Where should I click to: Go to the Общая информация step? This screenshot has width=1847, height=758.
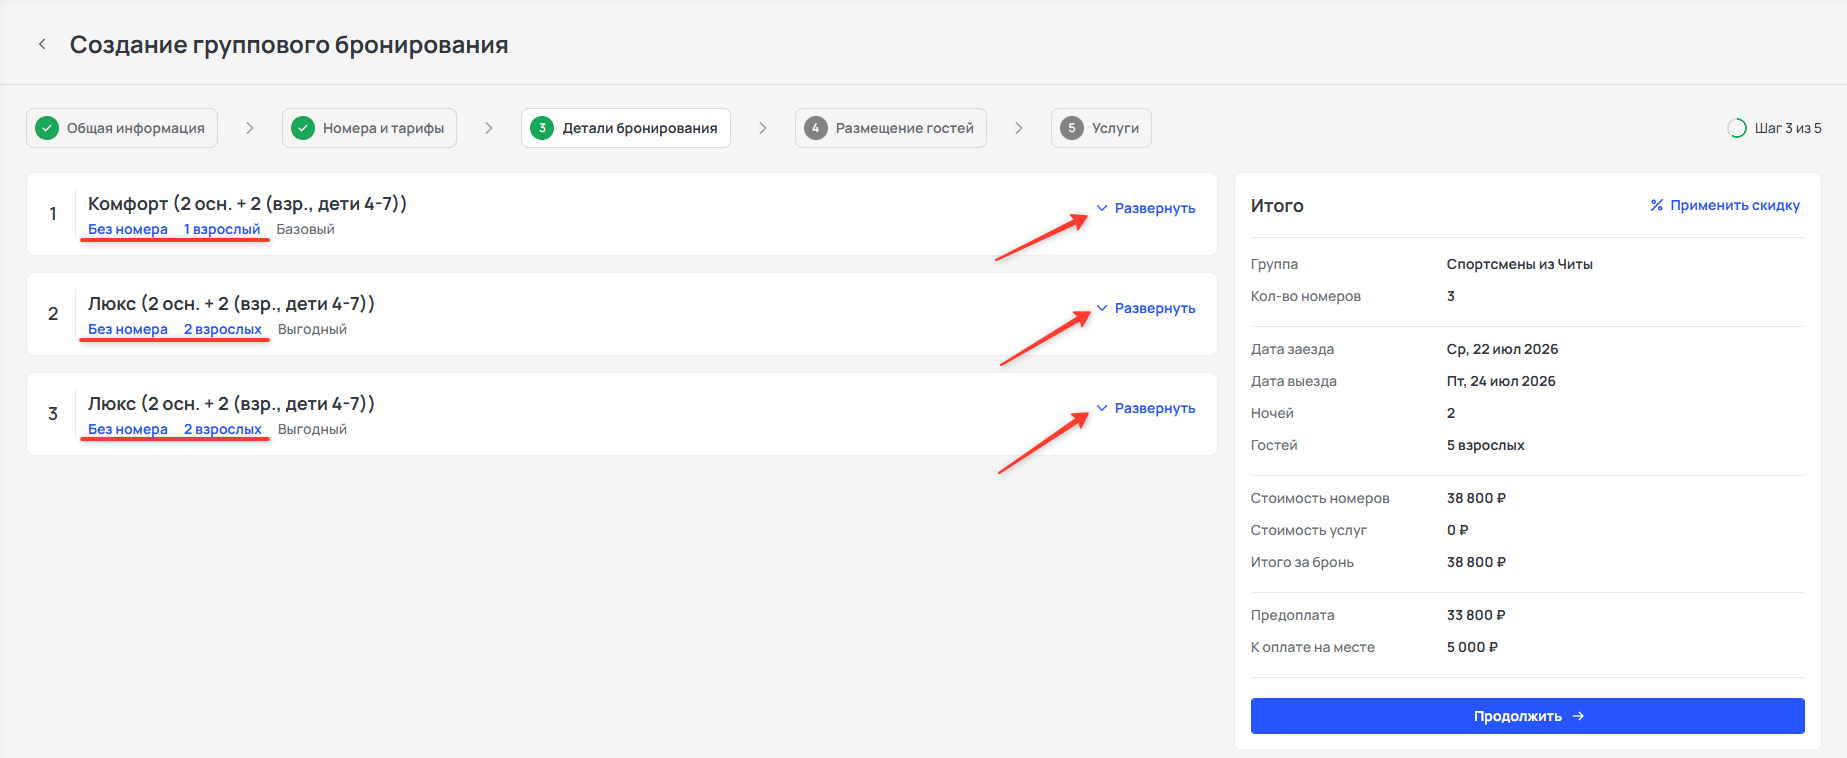point(122,128)
